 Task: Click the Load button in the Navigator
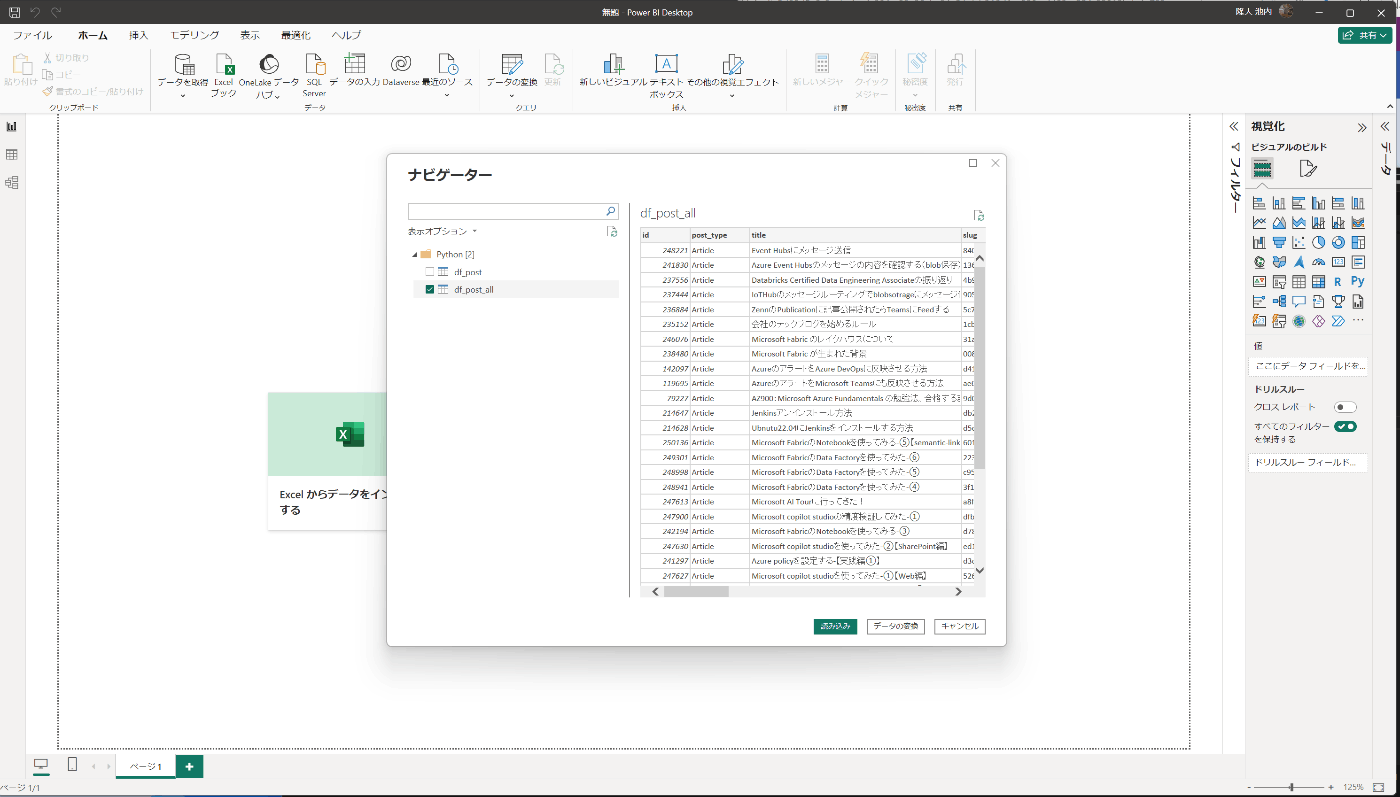(835, 626)
